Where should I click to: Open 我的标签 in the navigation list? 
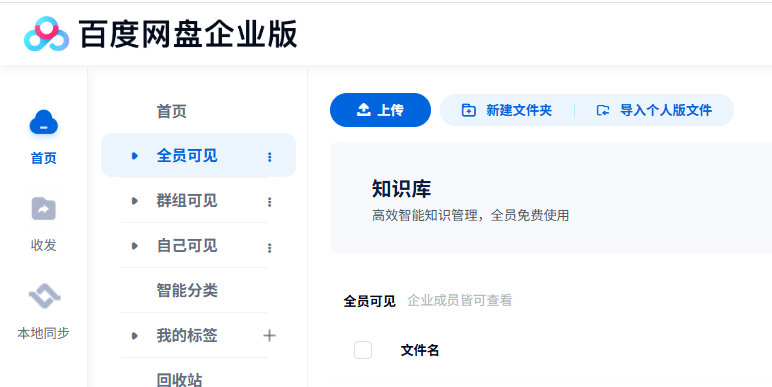coord(187,336)
